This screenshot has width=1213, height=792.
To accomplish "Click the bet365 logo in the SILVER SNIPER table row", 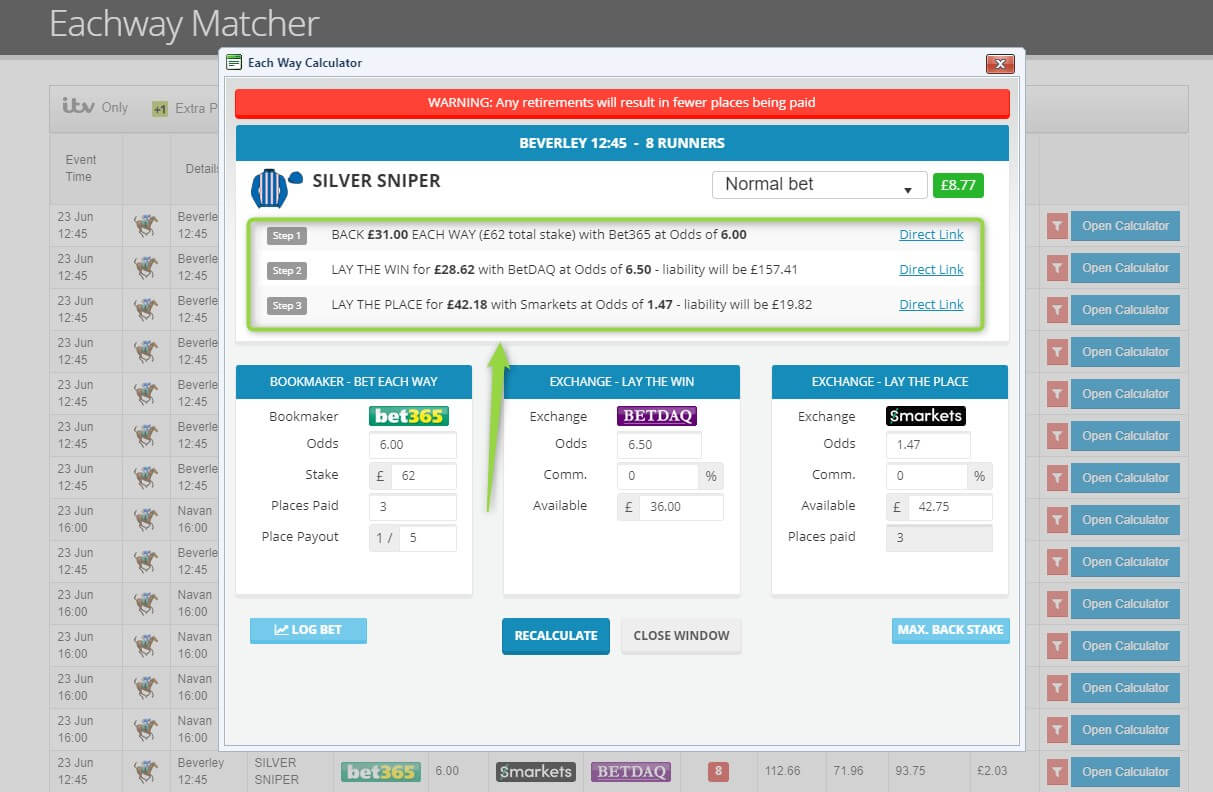I will click(x=381, y=772).
